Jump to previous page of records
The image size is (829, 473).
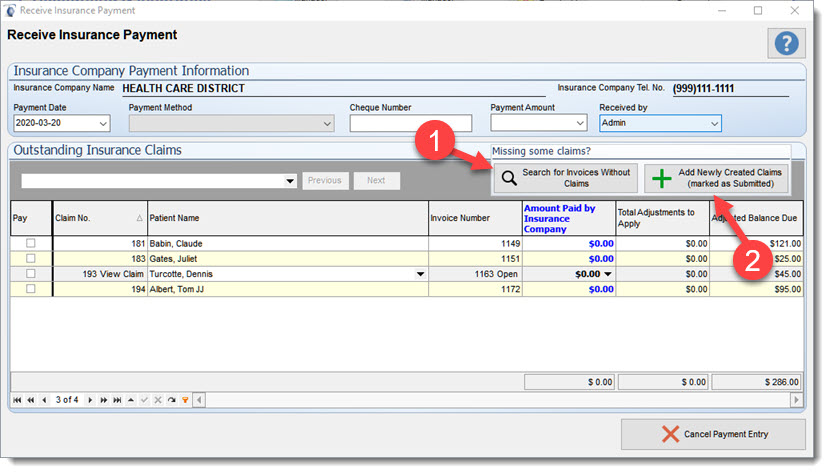[x=31, y=400]
